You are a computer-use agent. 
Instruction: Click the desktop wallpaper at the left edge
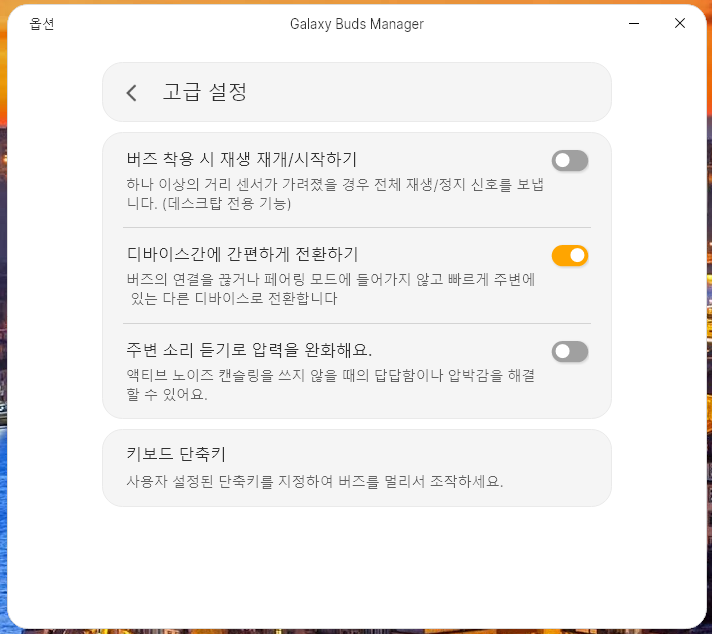coord(3,318)
